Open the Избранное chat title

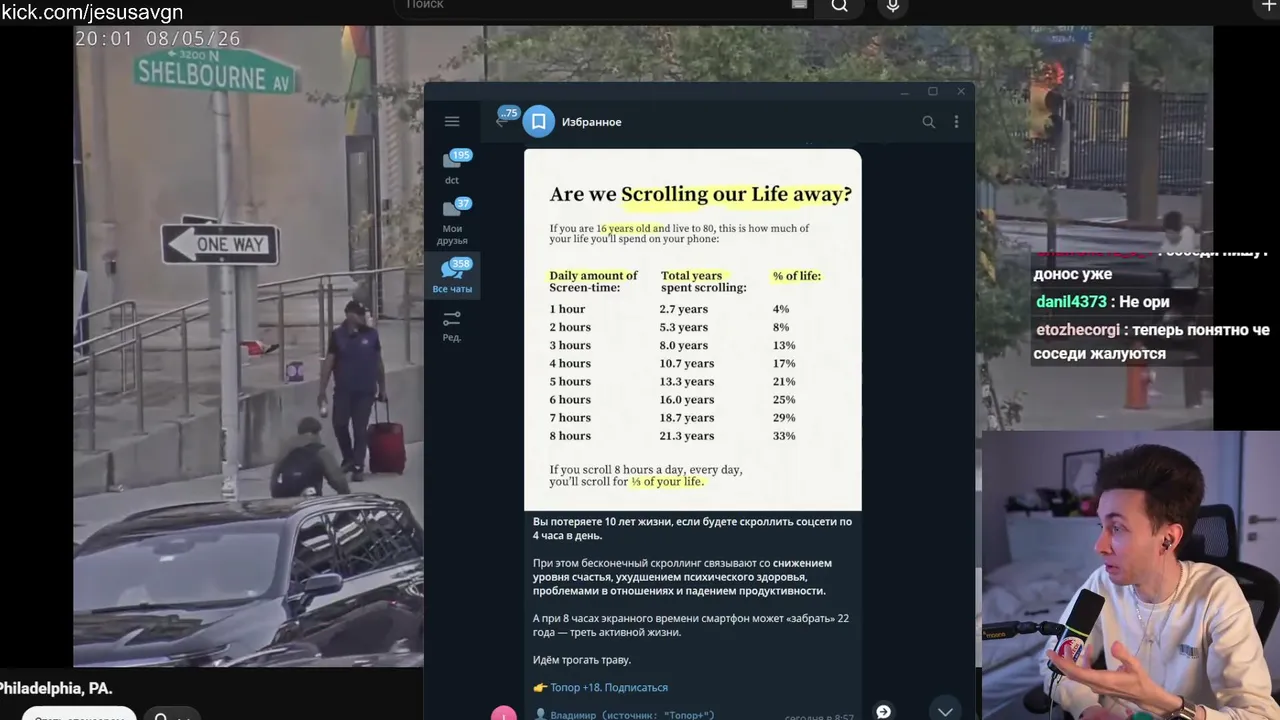point(591,122)
